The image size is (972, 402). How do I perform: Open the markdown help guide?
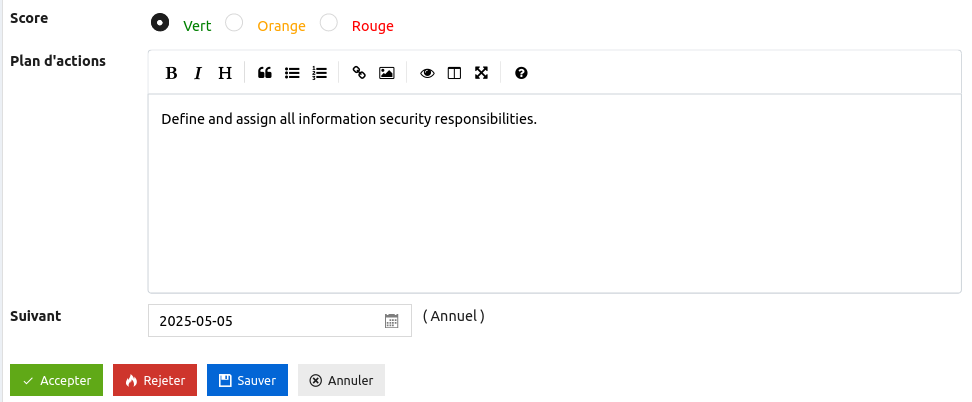pyautogui.click(x=521, y=73)
